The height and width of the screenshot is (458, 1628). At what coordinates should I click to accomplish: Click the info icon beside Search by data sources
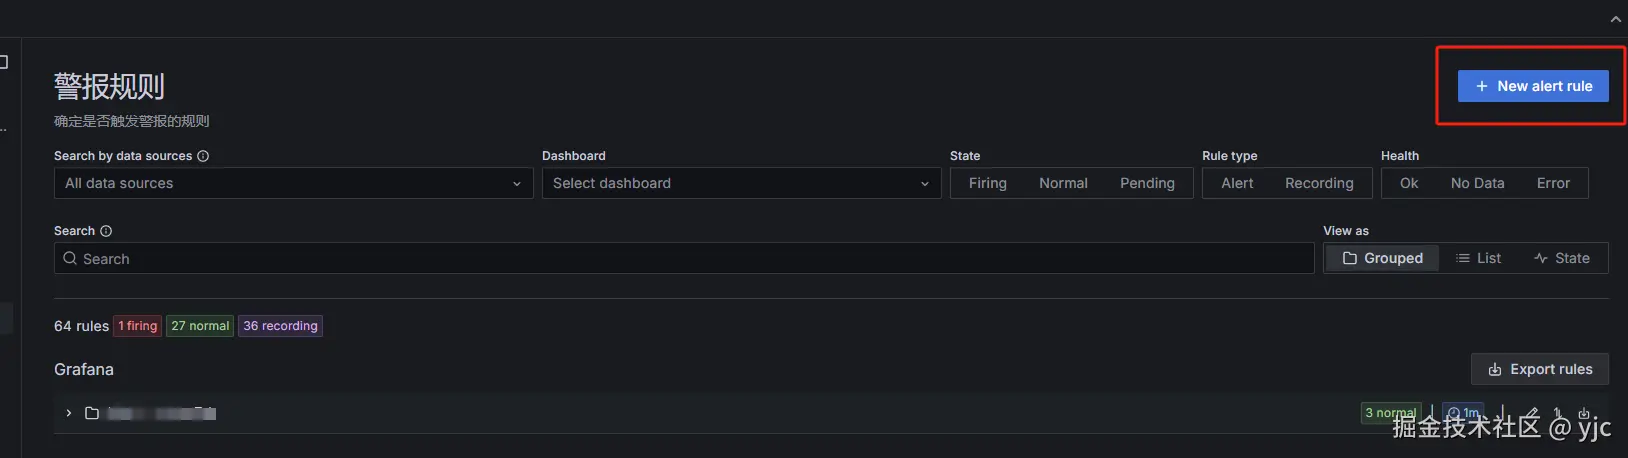203,156
